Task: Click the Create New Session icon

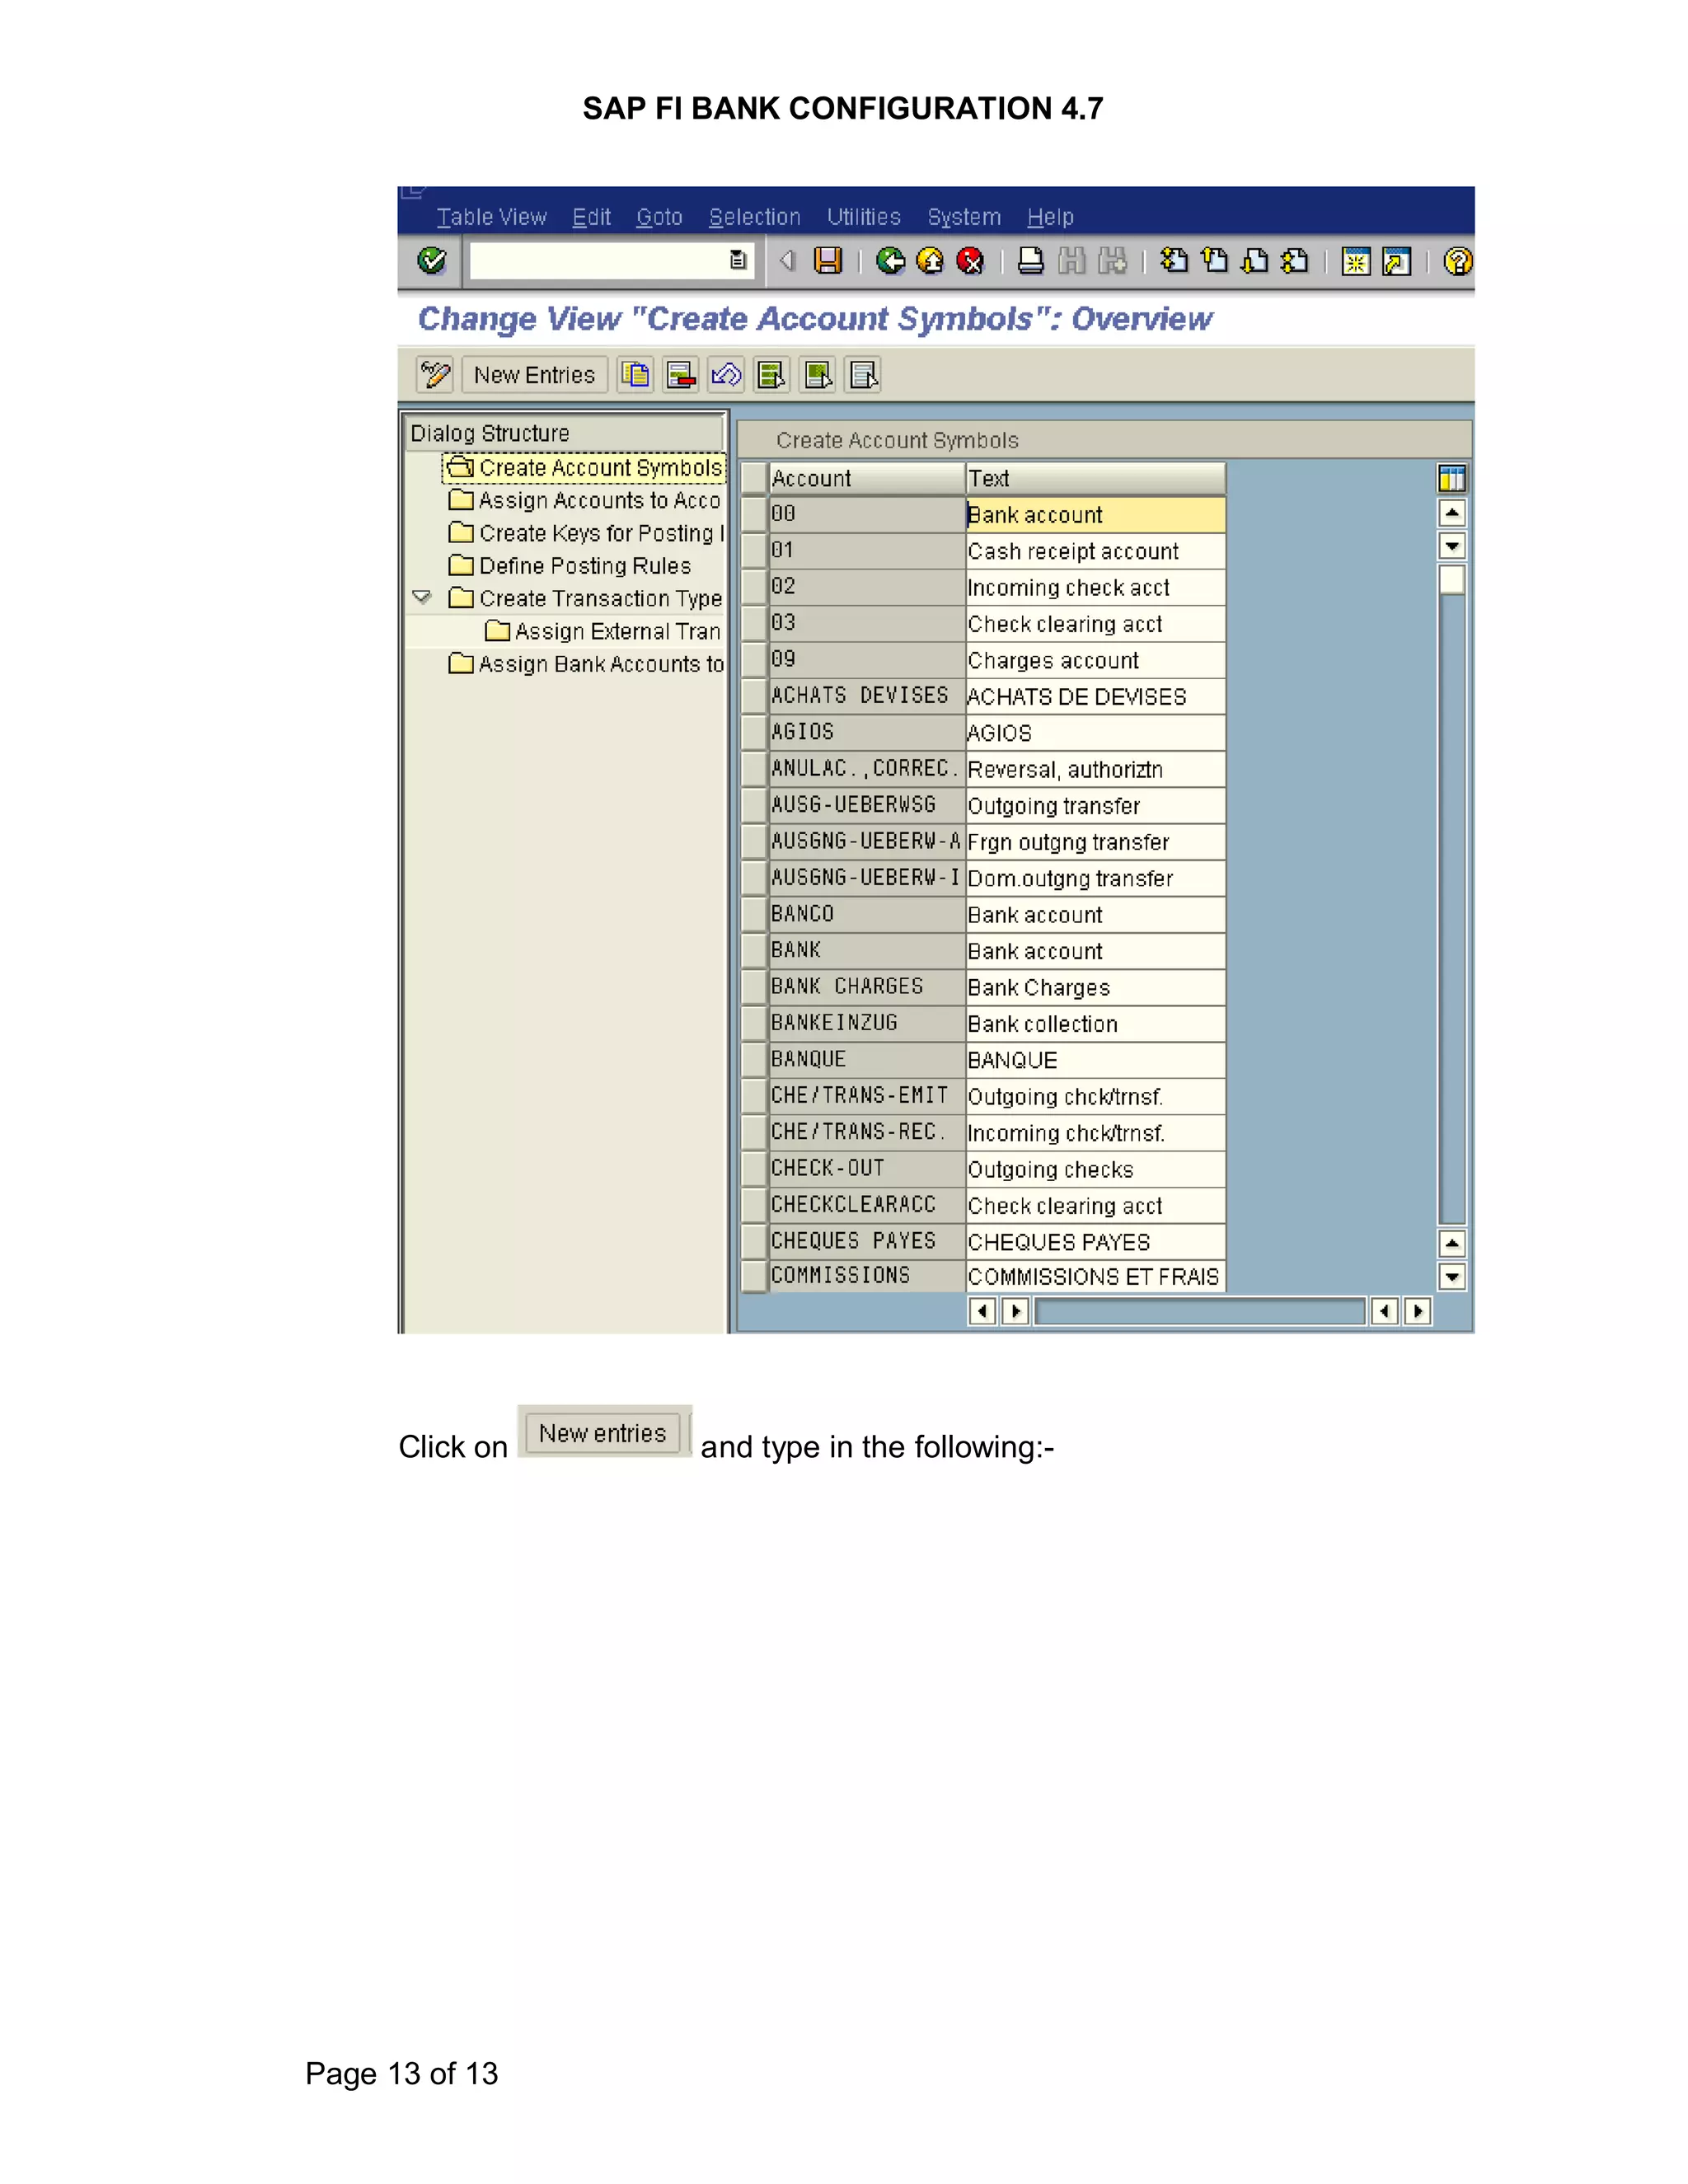Action: [1356, 261]
